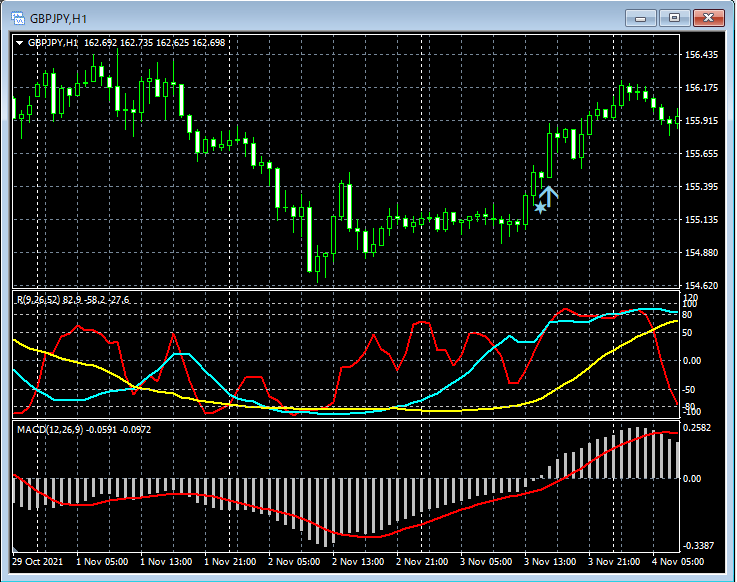
Task: Open the triangle menu beside GBPJPY,H1 label
Action: tap(20, 43)
